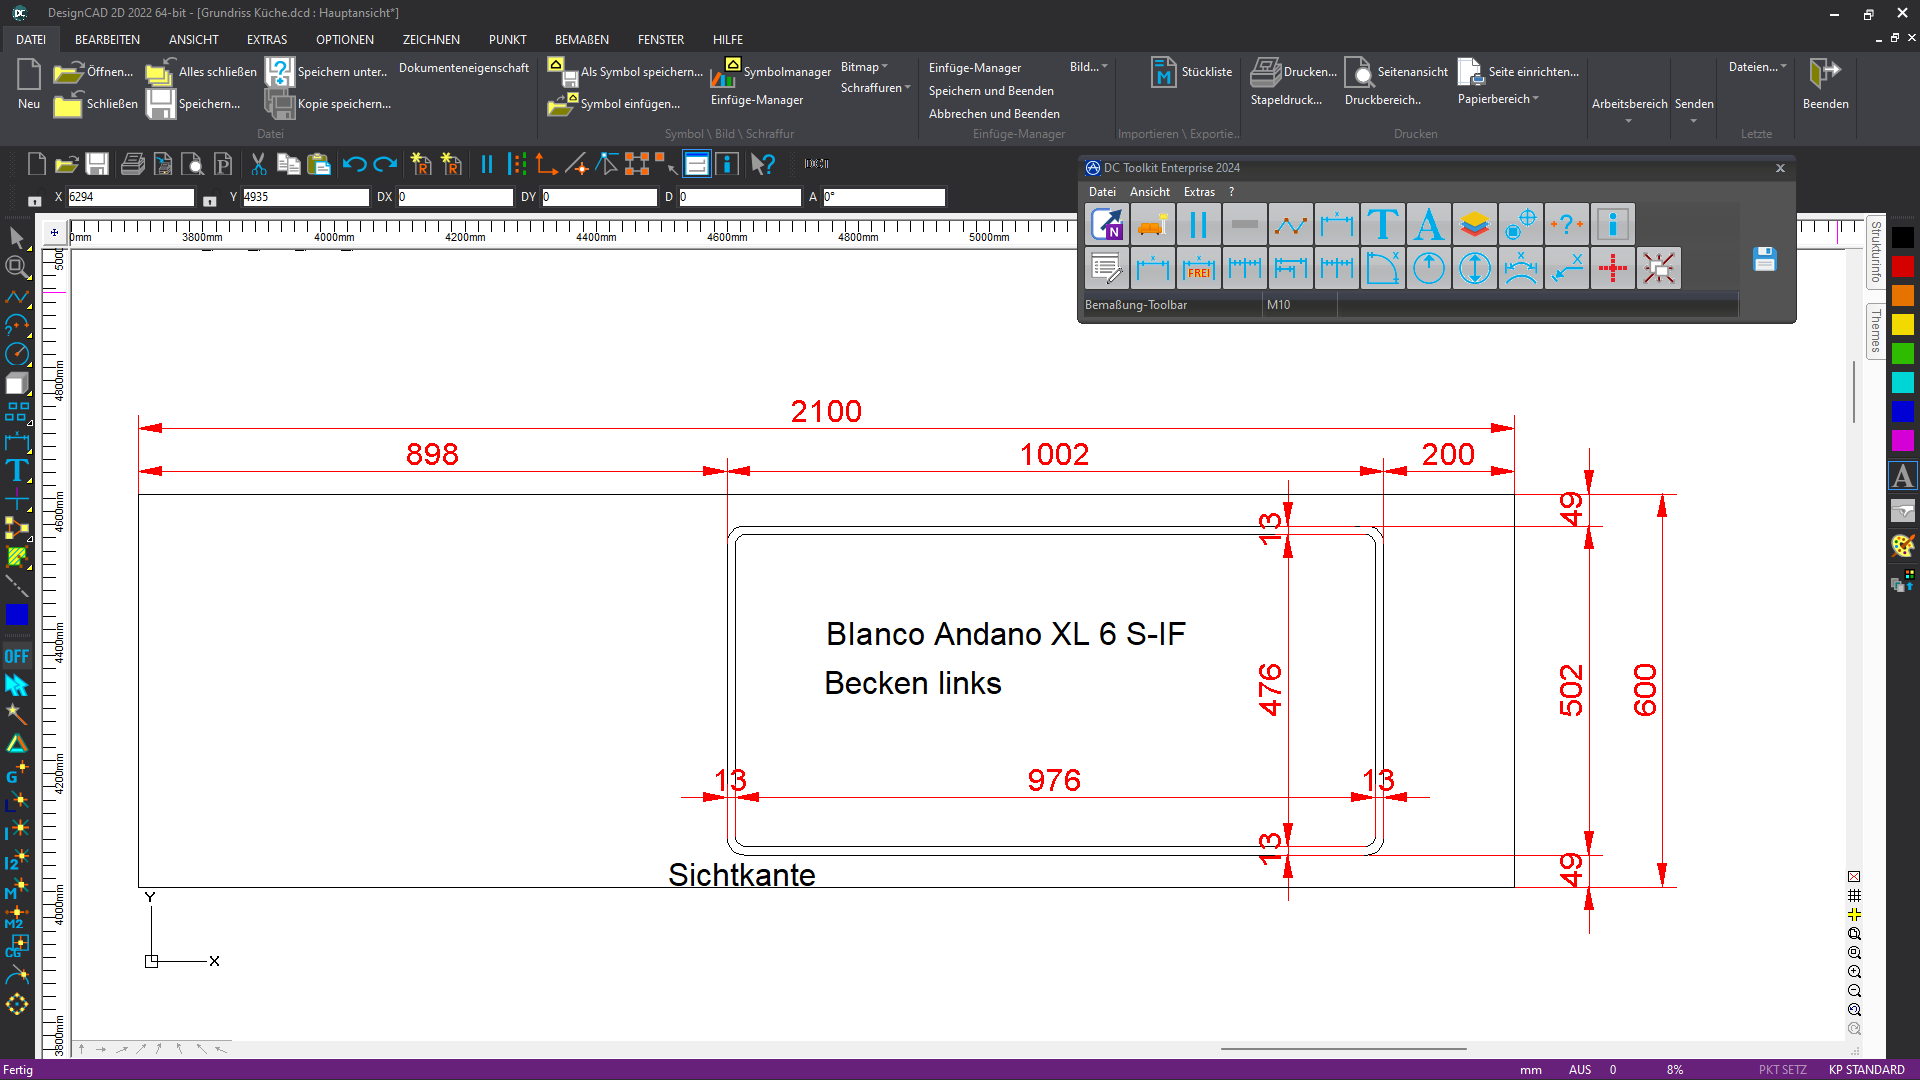Image resolution: width=1920 pixels, height=1080 pixels.
Task: Toggle the M2 snap icon
Action: [x=17, y=917]
